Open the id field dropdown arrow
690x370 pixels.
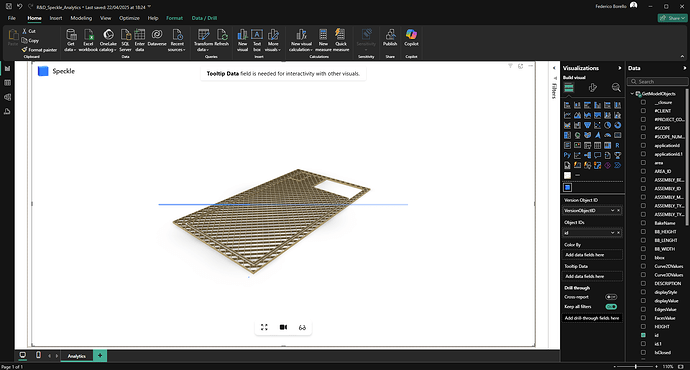pos(612,233)
